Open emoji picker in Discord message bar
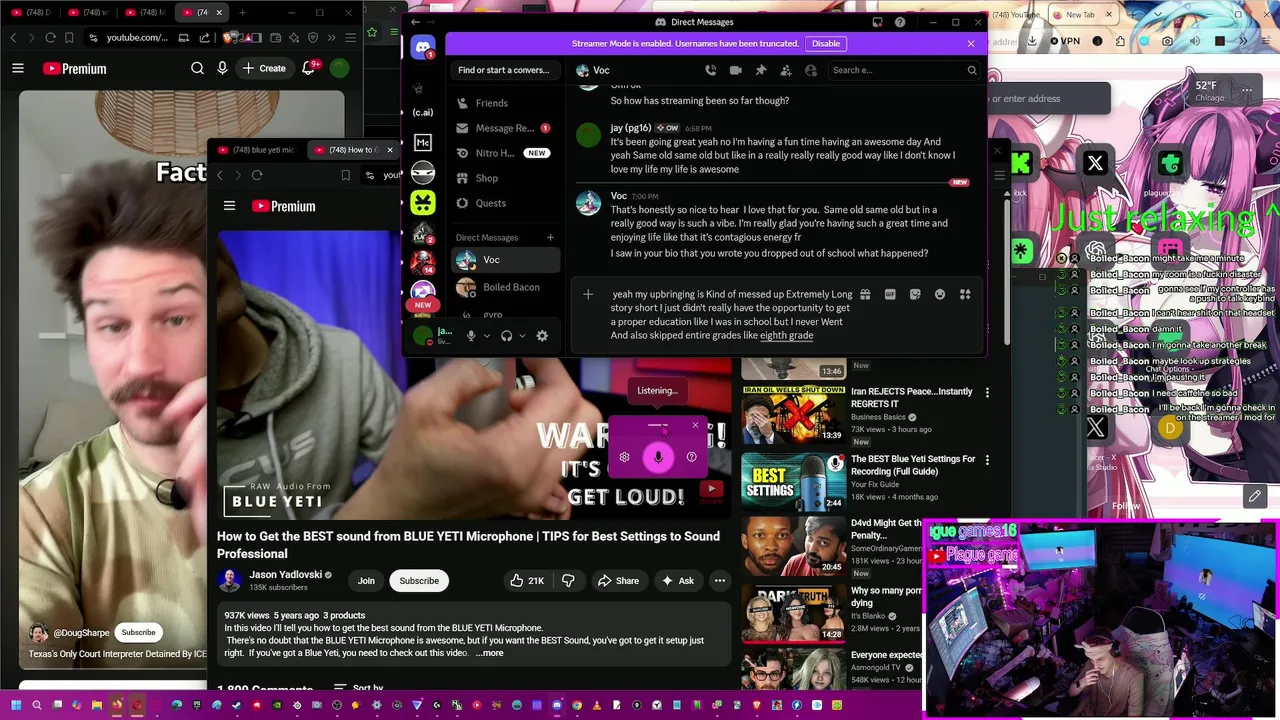Image resolution: width=1280 pixels, height=720 pixels. click(940, 295)
